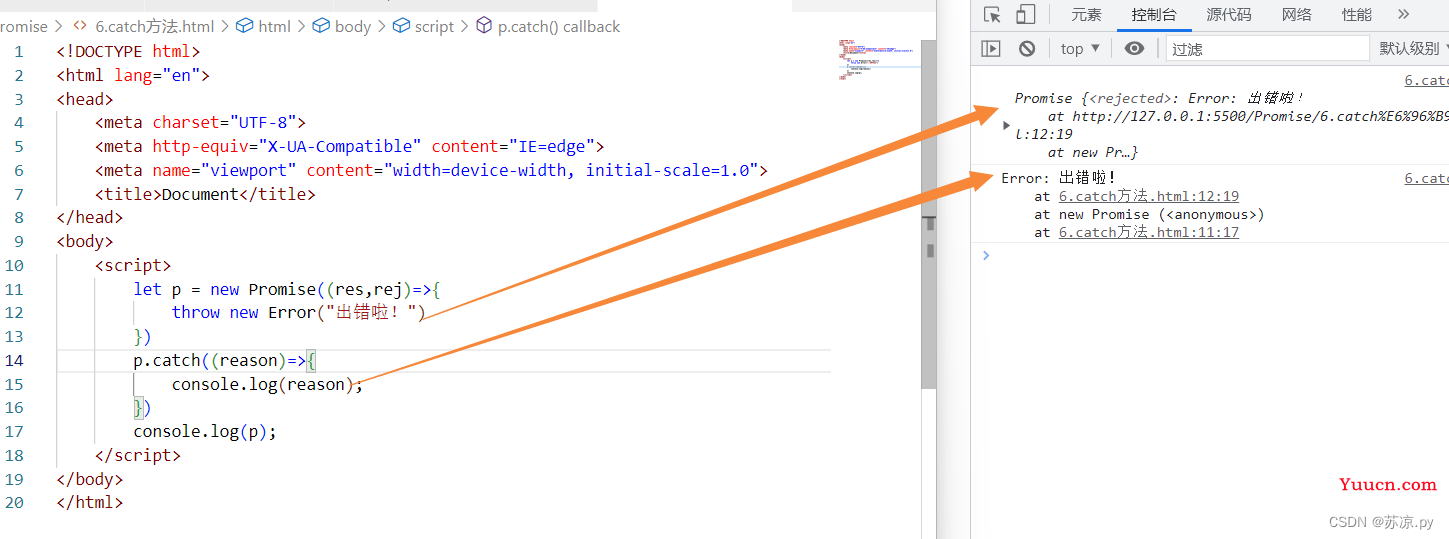The height and width of the screenshot is (539, 1449).
Task: Select the body breadcrumb item
Action: 341,26
